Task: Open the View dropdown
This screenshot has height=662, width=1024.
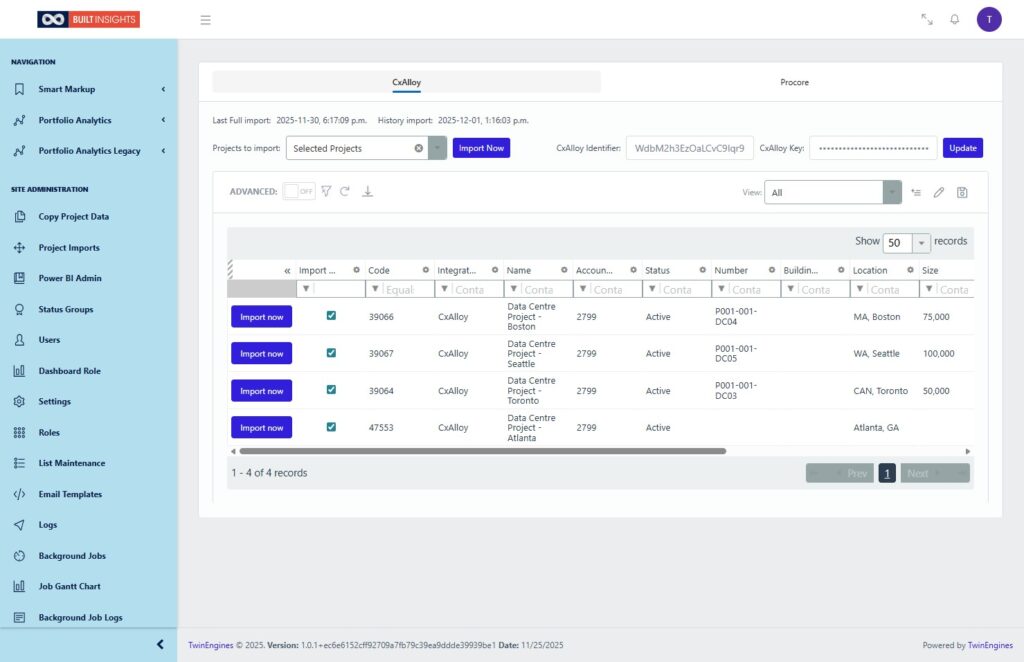Action: coord(891,192)
